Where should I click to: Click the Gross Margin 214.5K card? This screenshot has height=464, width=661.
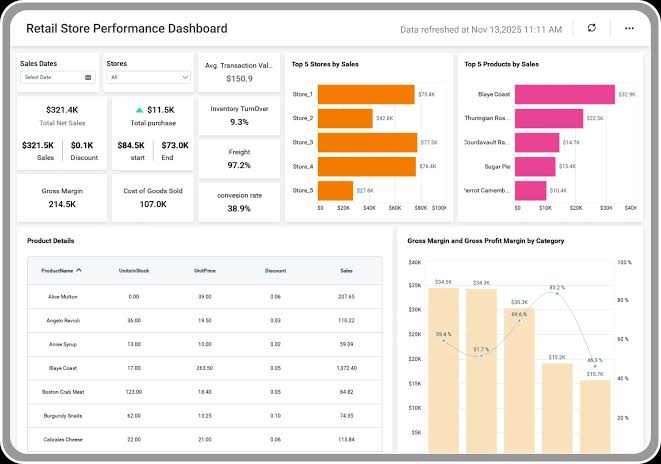(62, 198)
